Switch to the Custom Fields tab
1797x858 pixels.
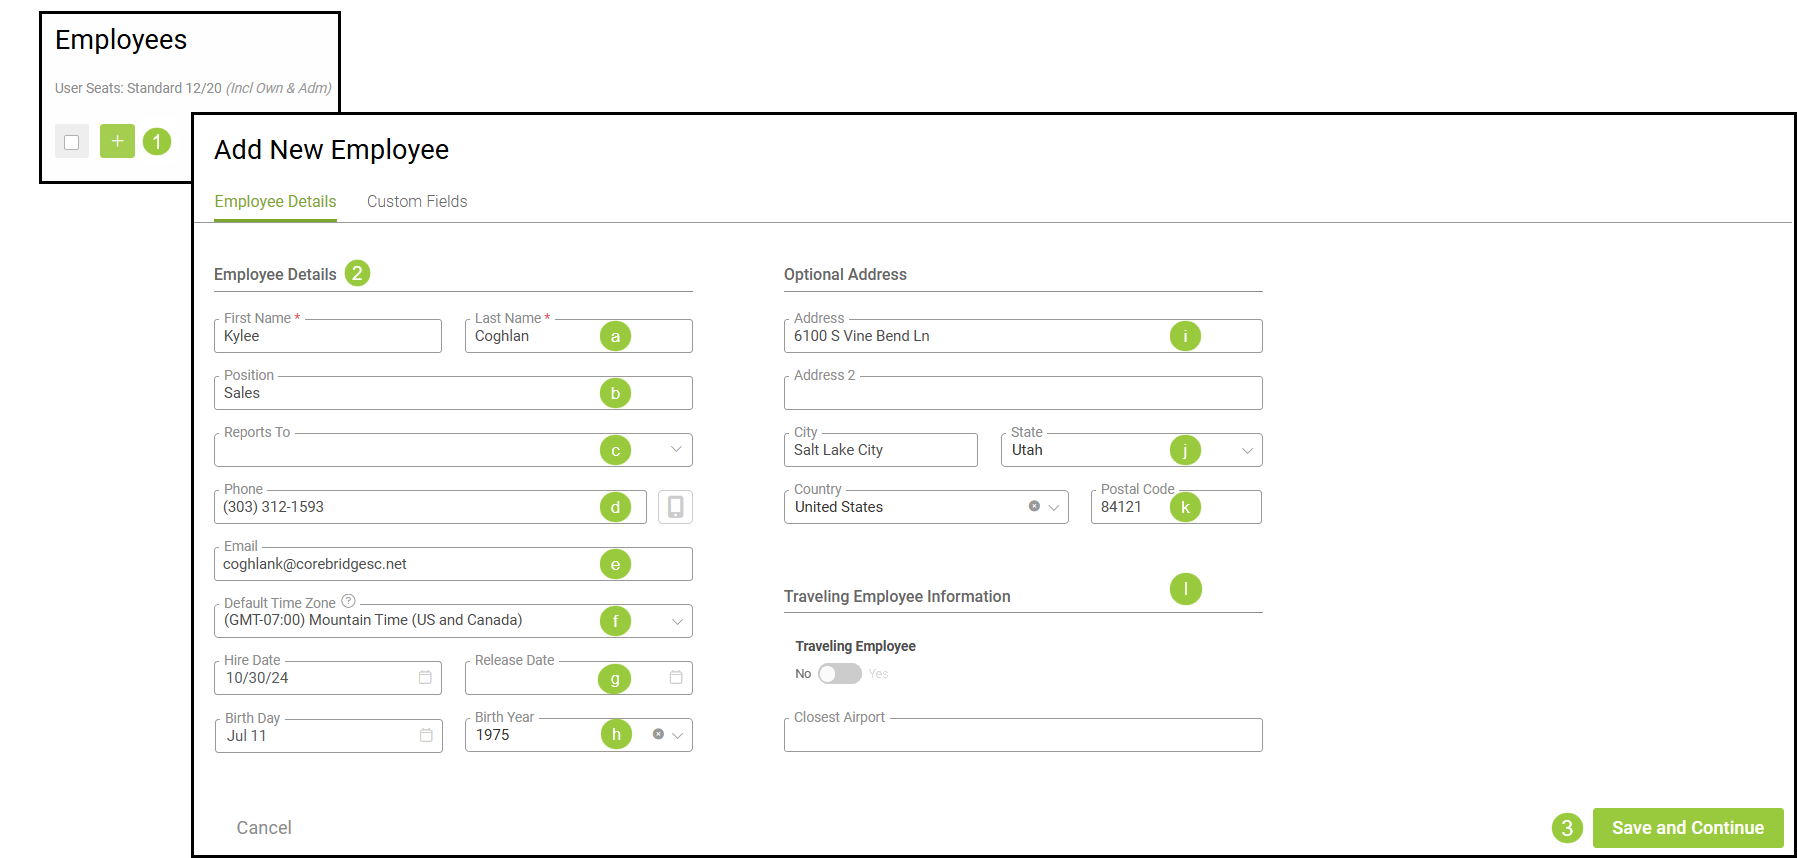417,201
